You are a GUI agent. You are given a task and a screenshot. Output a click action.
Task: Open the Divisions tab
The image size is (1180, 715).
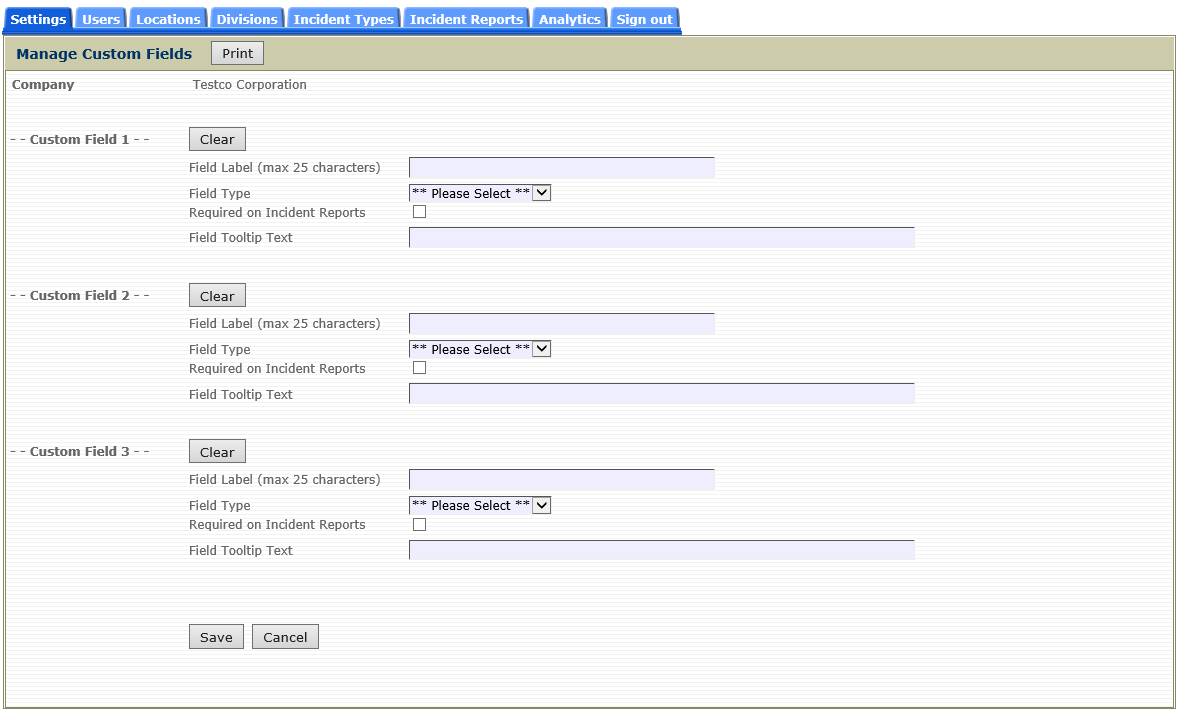click(x=247, y=20)
